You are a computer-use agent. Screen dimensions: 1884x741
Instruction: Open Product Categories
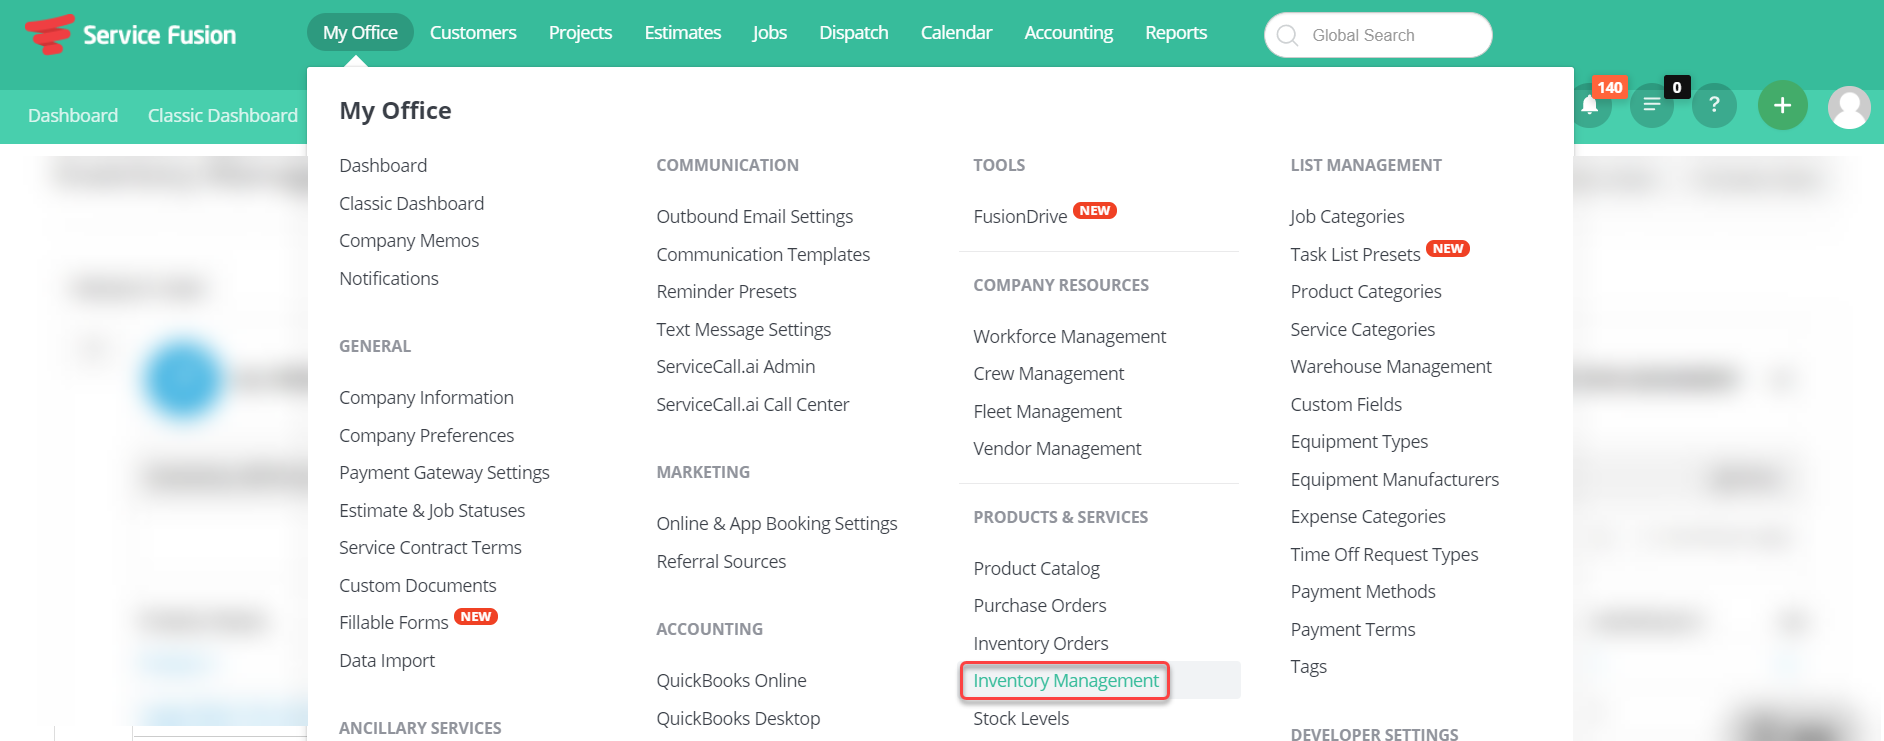pos(1366,291)
